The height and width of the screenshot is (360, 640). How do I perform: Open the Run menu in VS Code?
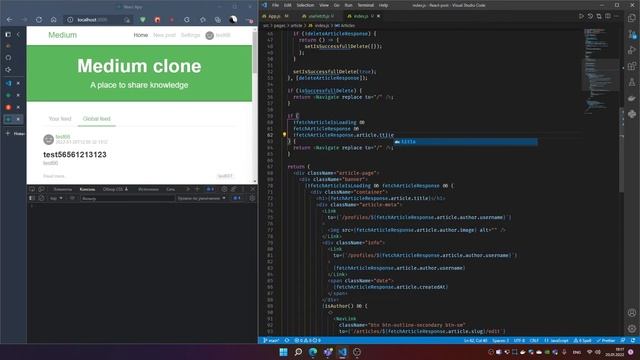(x=349, y=5)
